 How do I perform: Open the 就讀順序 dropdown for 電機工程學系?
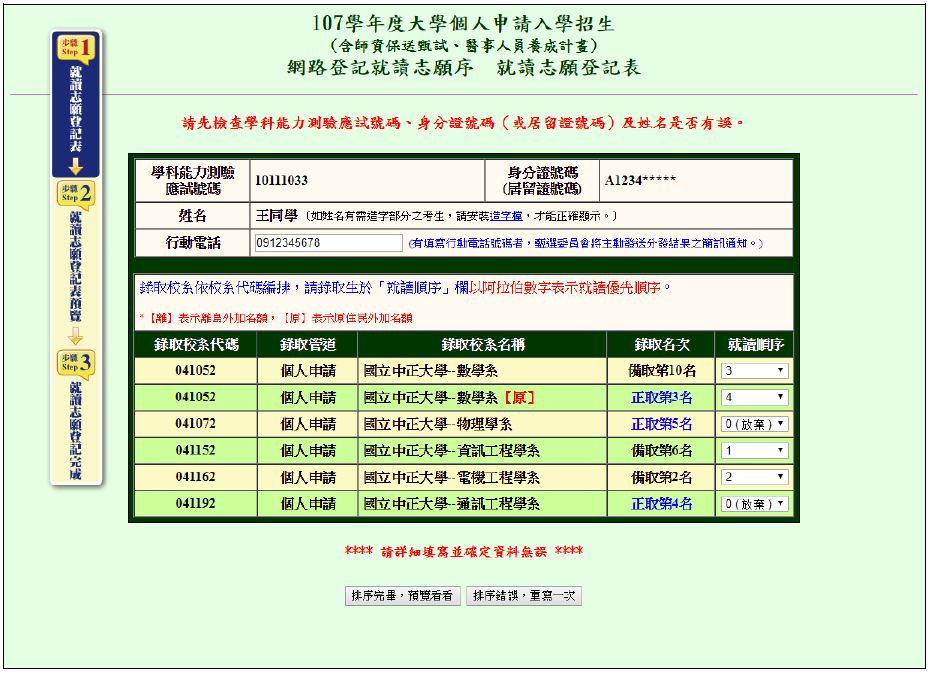(754, 477)
